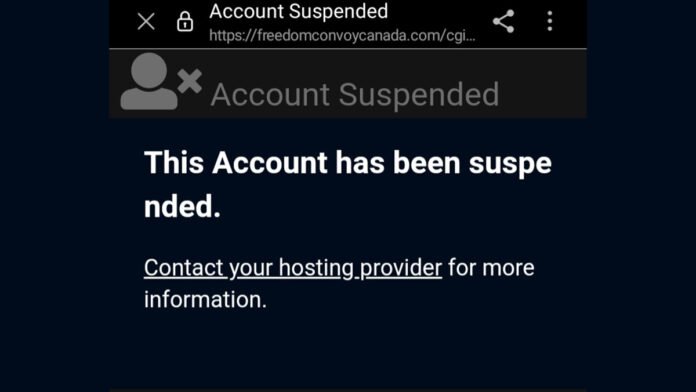Click the nded. line of the bold heading
The image size is (696, 392).
[x=182, y=207]
